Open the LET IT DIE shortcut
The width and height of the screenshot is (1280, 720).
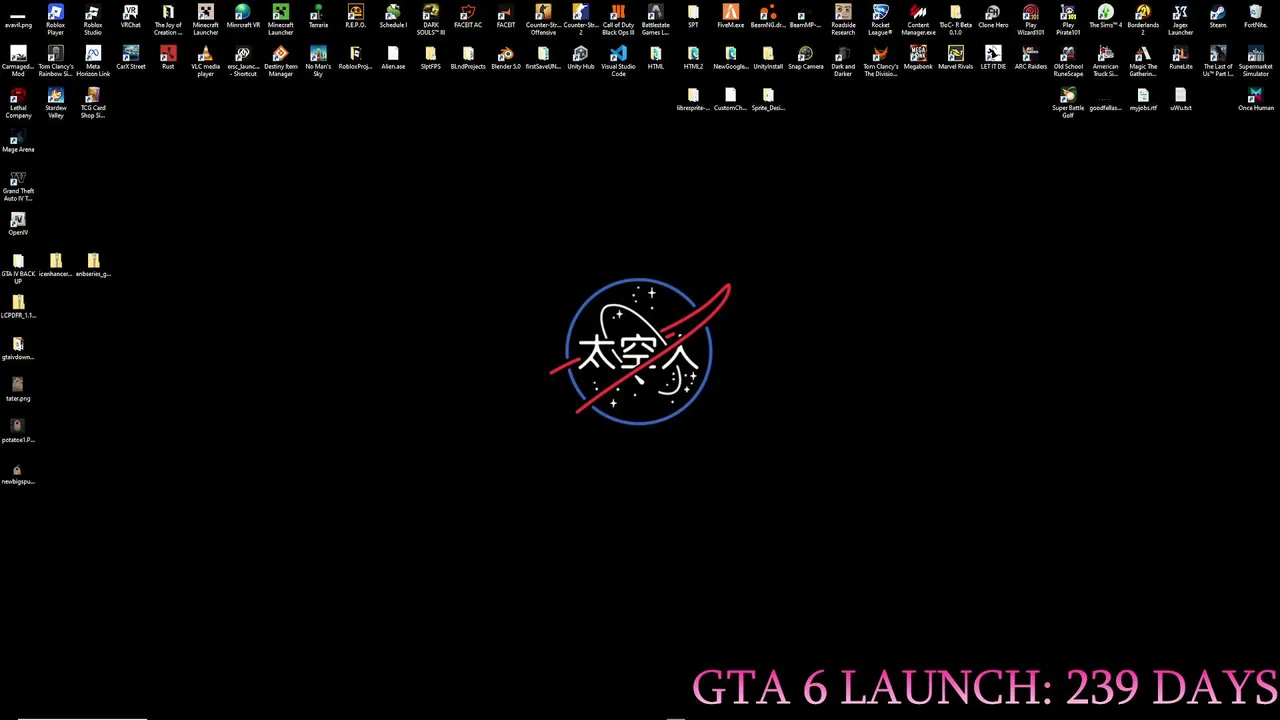pyautogui.click(x=993, y=59)
